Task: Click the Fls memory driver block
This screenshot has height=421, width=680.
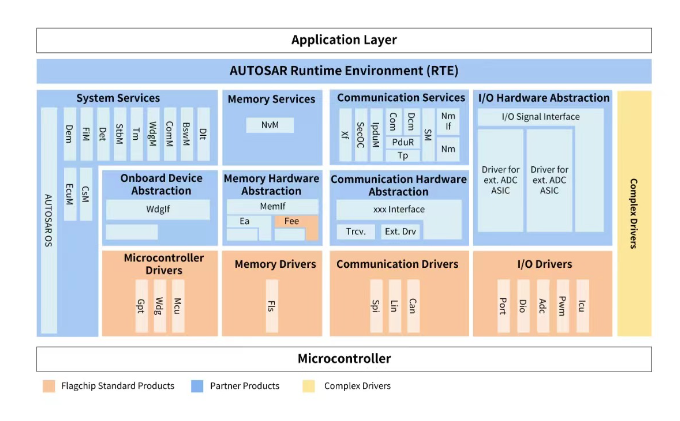Action: (x=272, y=306)
